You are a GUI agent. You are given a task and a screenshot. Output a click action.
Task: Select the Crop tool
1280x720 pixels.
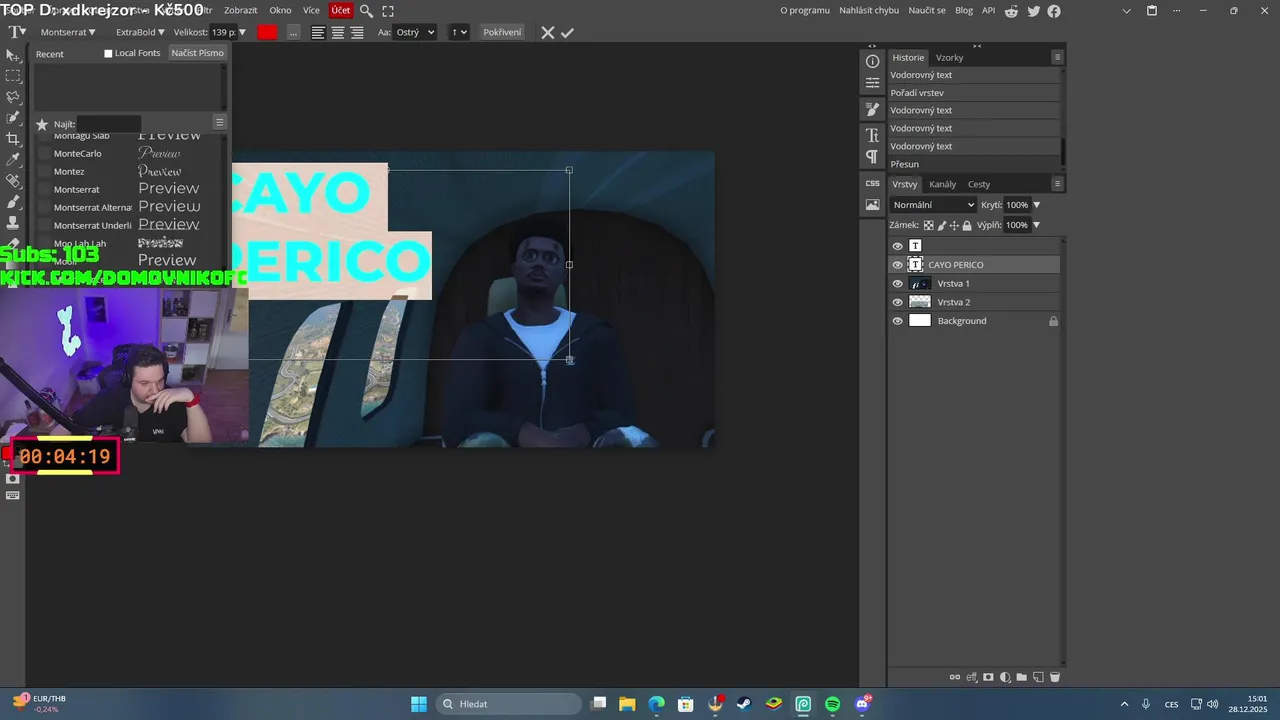coord(13,139)
